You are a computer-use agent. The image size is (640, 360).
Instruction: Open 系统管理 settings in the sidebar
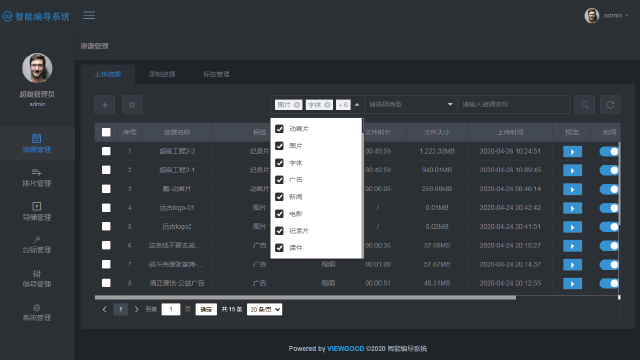pos(37,313)
